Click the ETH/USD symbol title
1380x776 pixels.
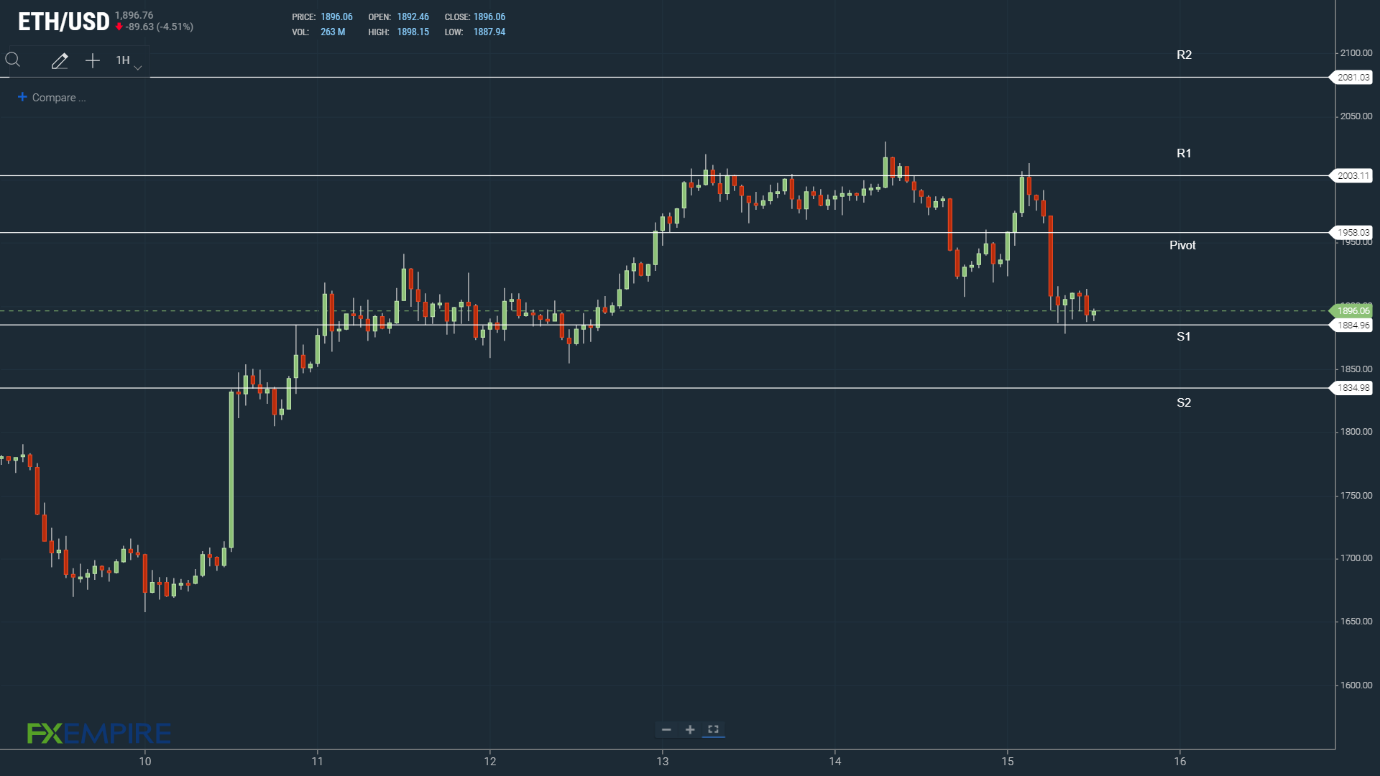point(64,21)
